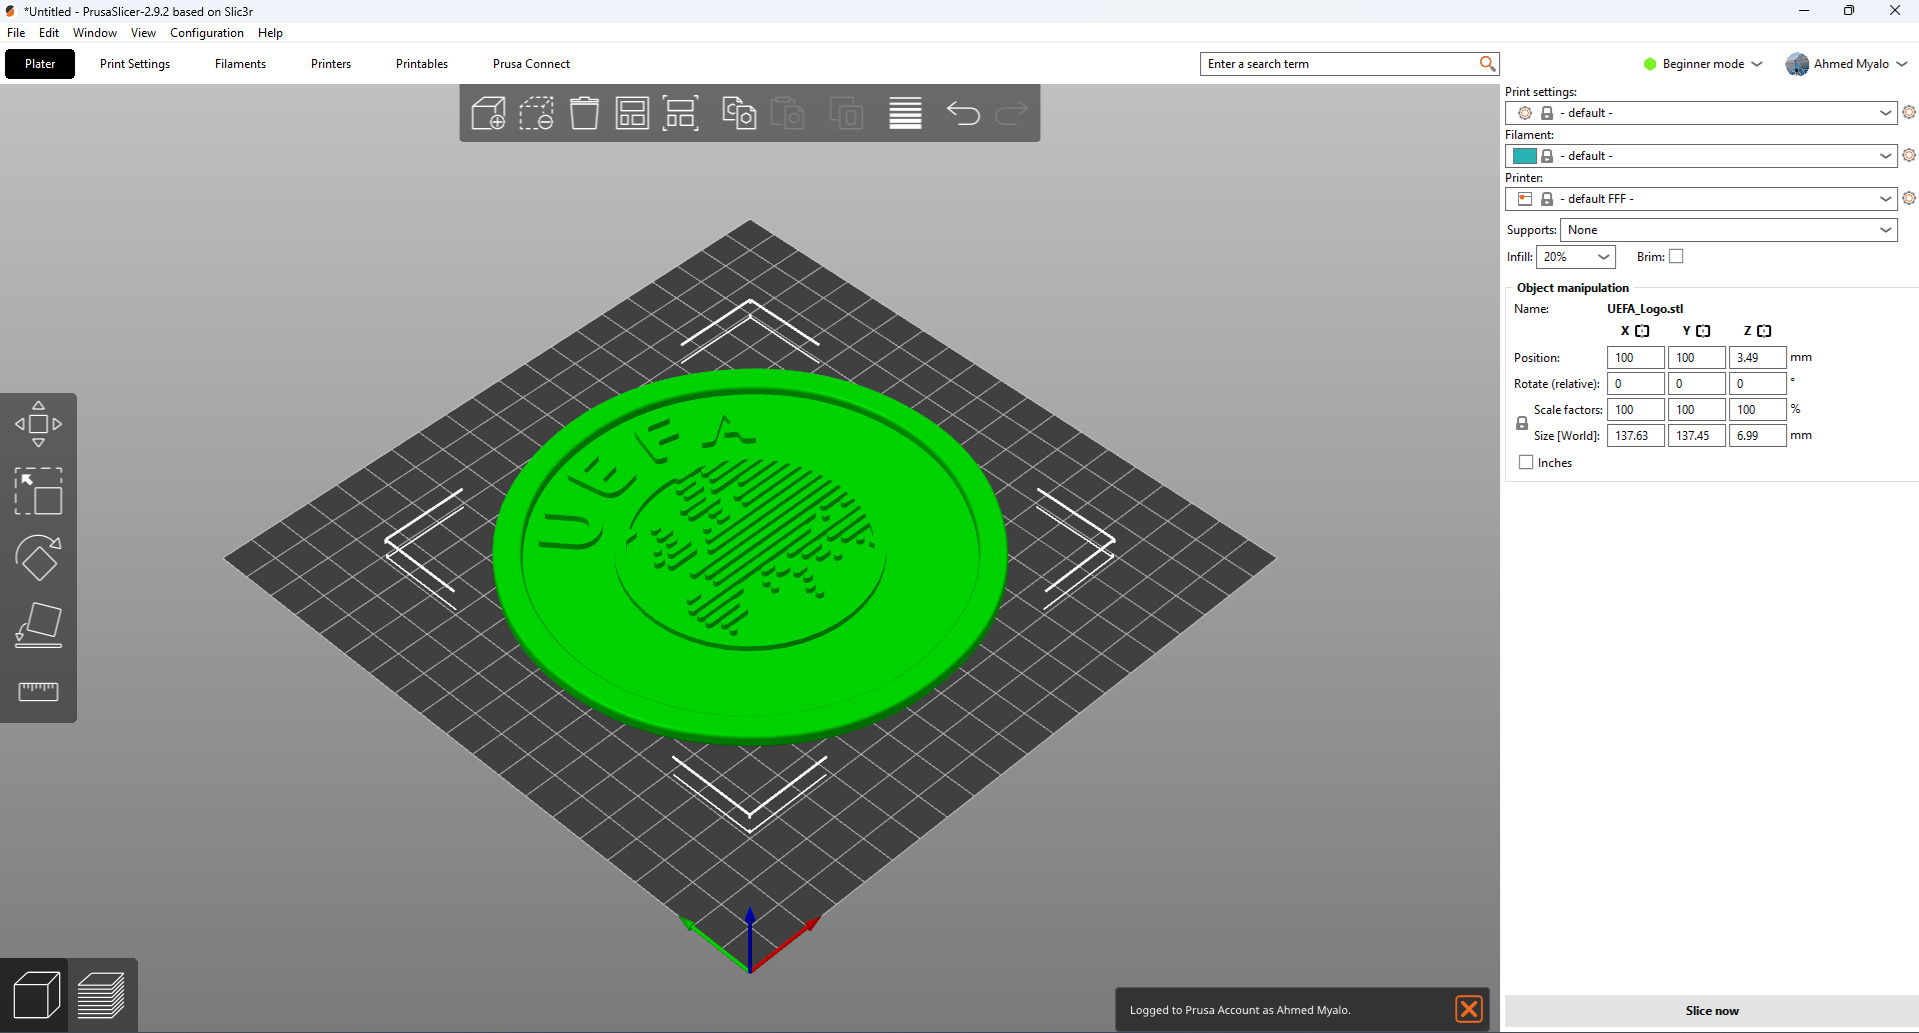Open printer preset edit gear icon
This screenshot has height=1033, width=1919.
coord(1909,198)
